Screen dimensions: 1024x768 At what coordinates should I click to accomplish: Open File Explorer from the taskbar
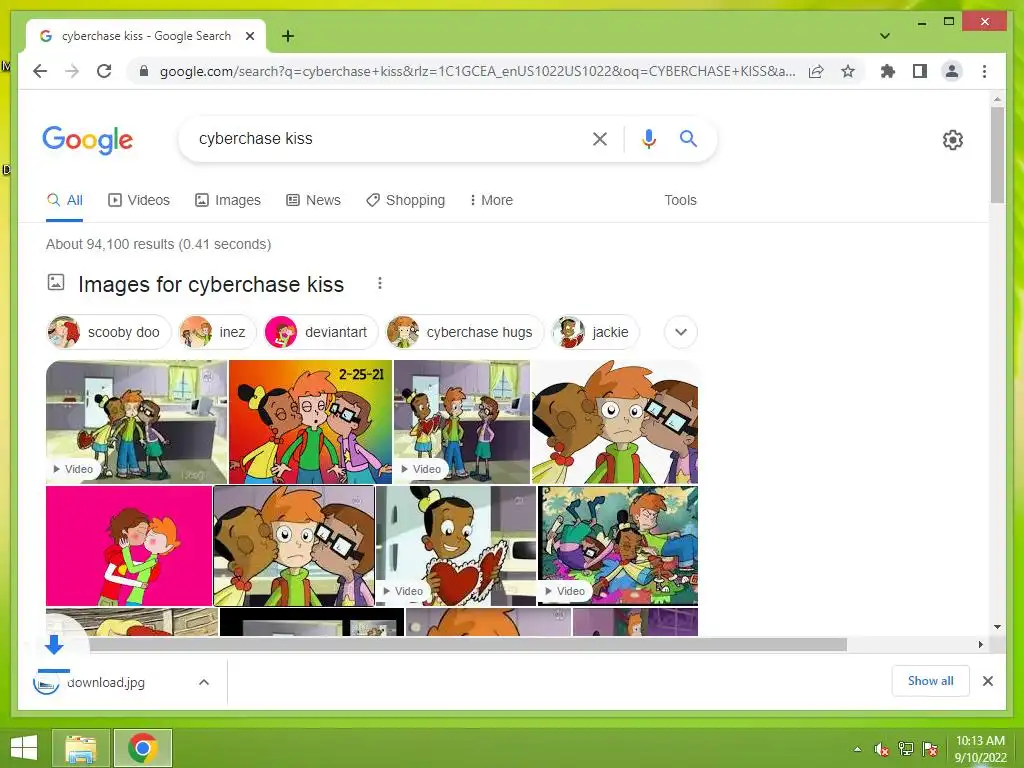tap(80, 748)
